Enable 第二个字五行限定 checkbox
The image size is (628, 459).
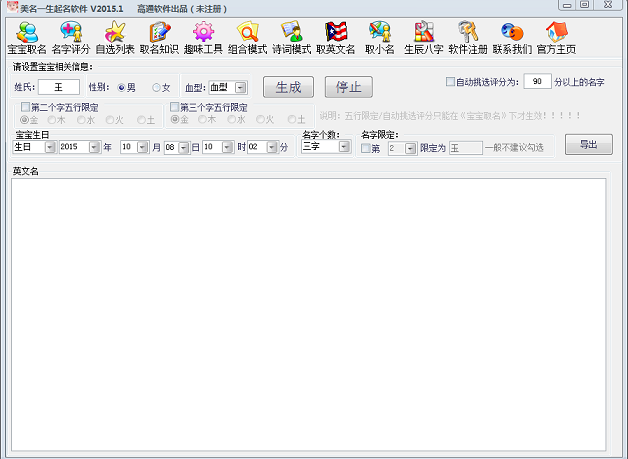[x=25, y=107]
